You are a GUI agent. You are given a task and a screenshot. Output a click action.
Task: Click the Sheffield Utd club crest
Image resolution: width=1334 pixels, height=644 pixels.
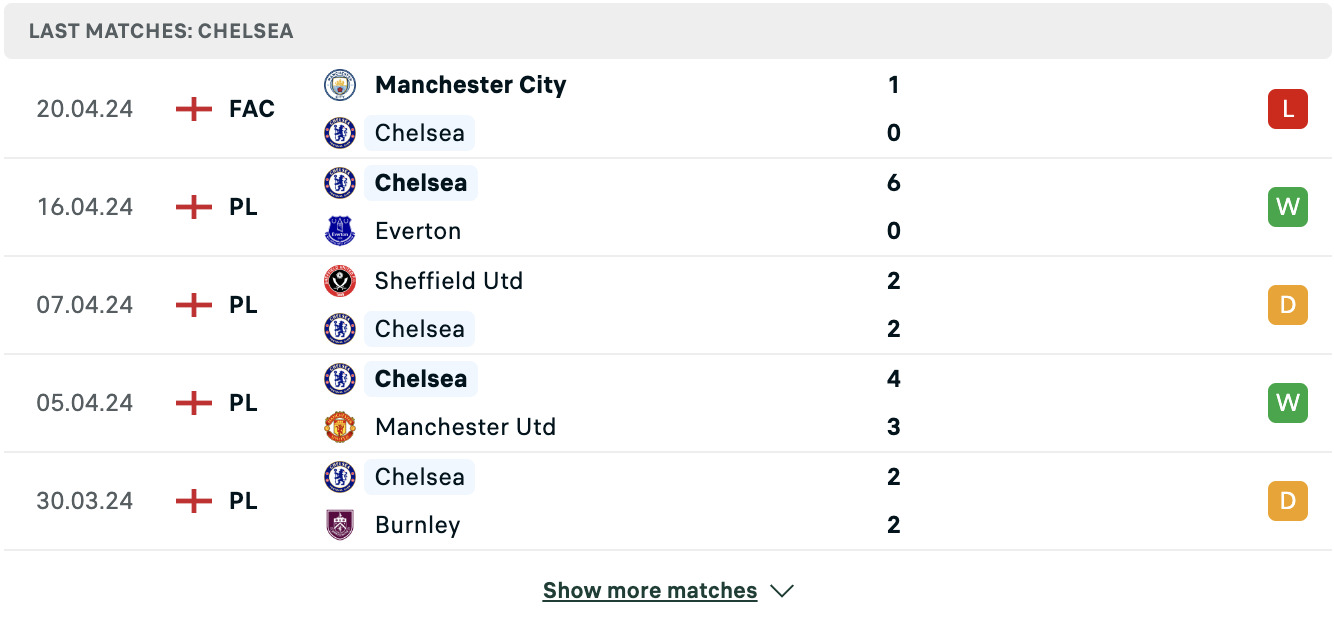tap(340, 281)
